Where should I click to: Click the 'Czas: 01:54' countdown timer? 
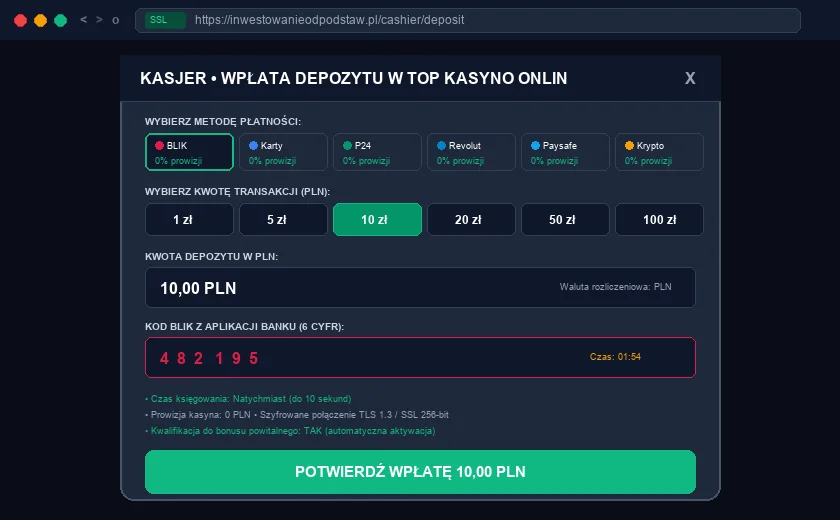tap(615, 357)
